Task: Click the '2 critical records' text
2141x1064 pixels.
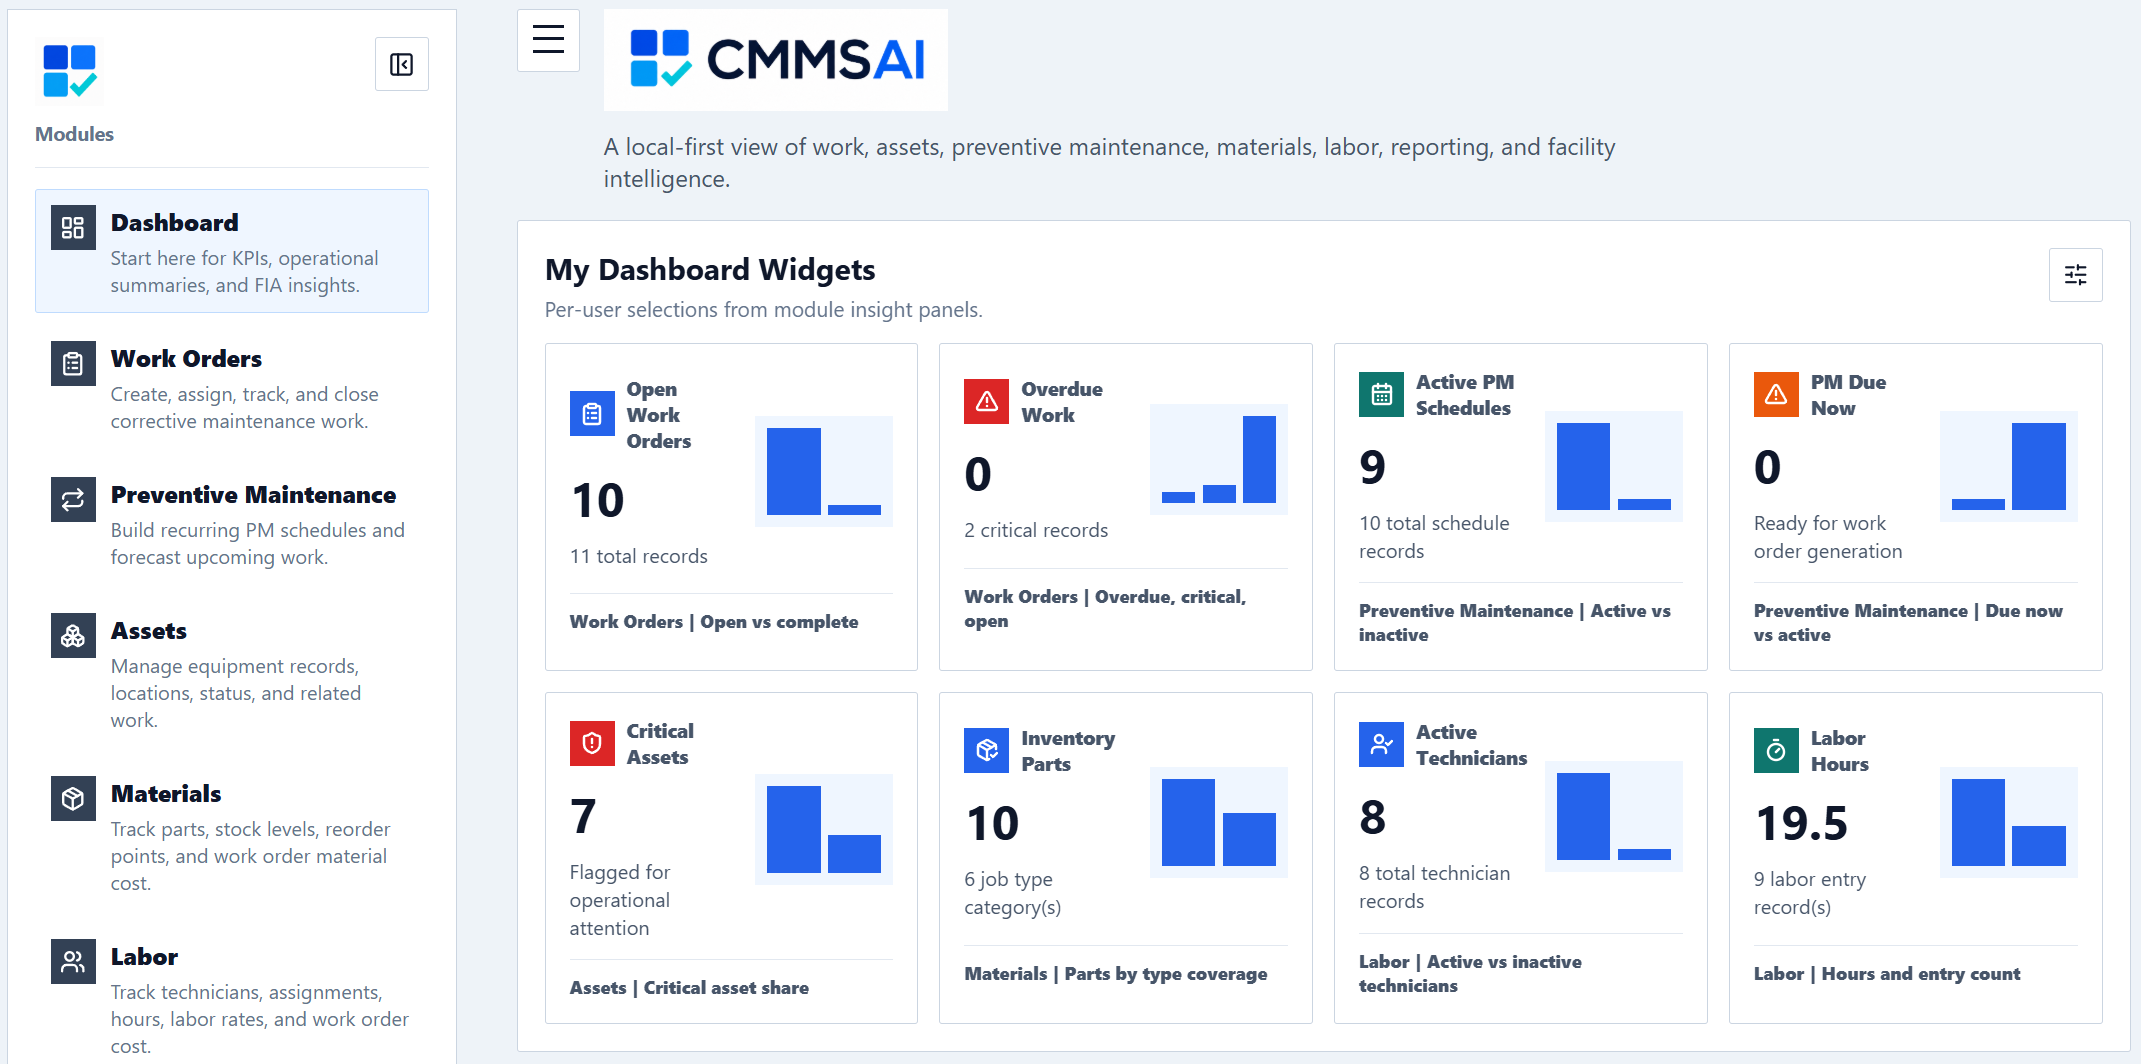Action: click(x=1036, y=530)
